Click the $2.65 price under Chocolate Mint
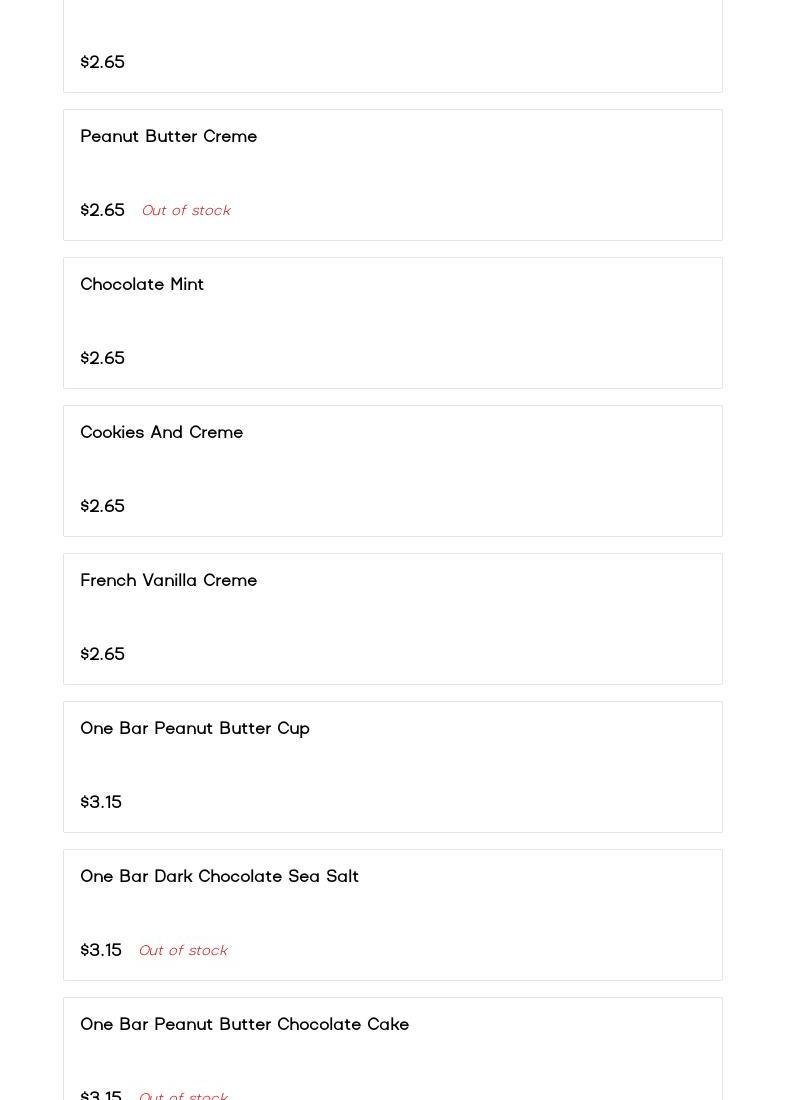 [102, 358]
